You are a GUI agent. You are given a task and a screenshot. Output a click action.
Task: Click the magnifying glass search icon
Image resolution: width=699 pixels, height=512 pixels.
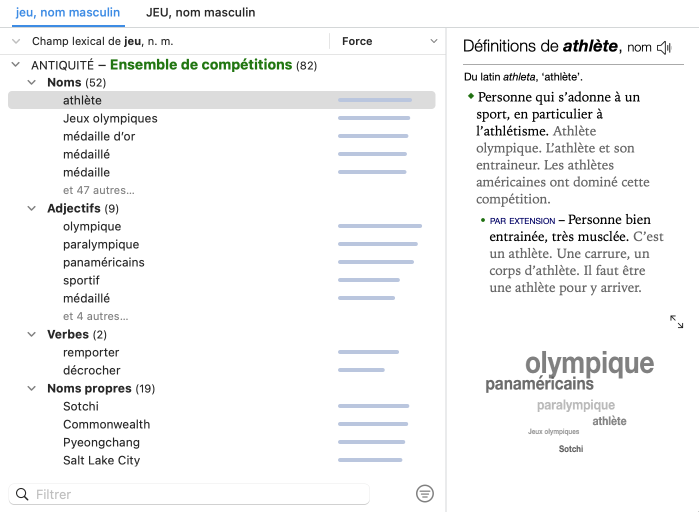point(22,494)
